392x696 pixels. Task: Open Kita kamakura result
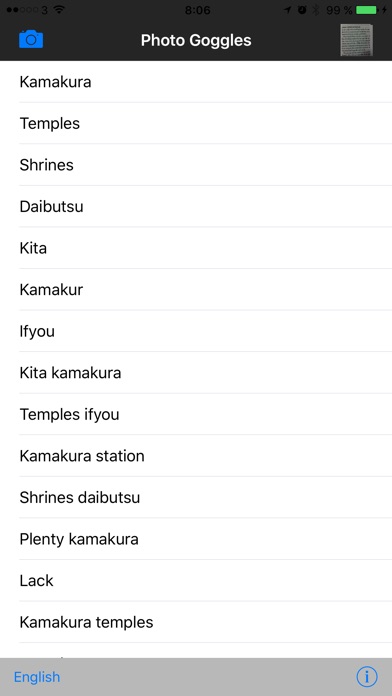196,372
